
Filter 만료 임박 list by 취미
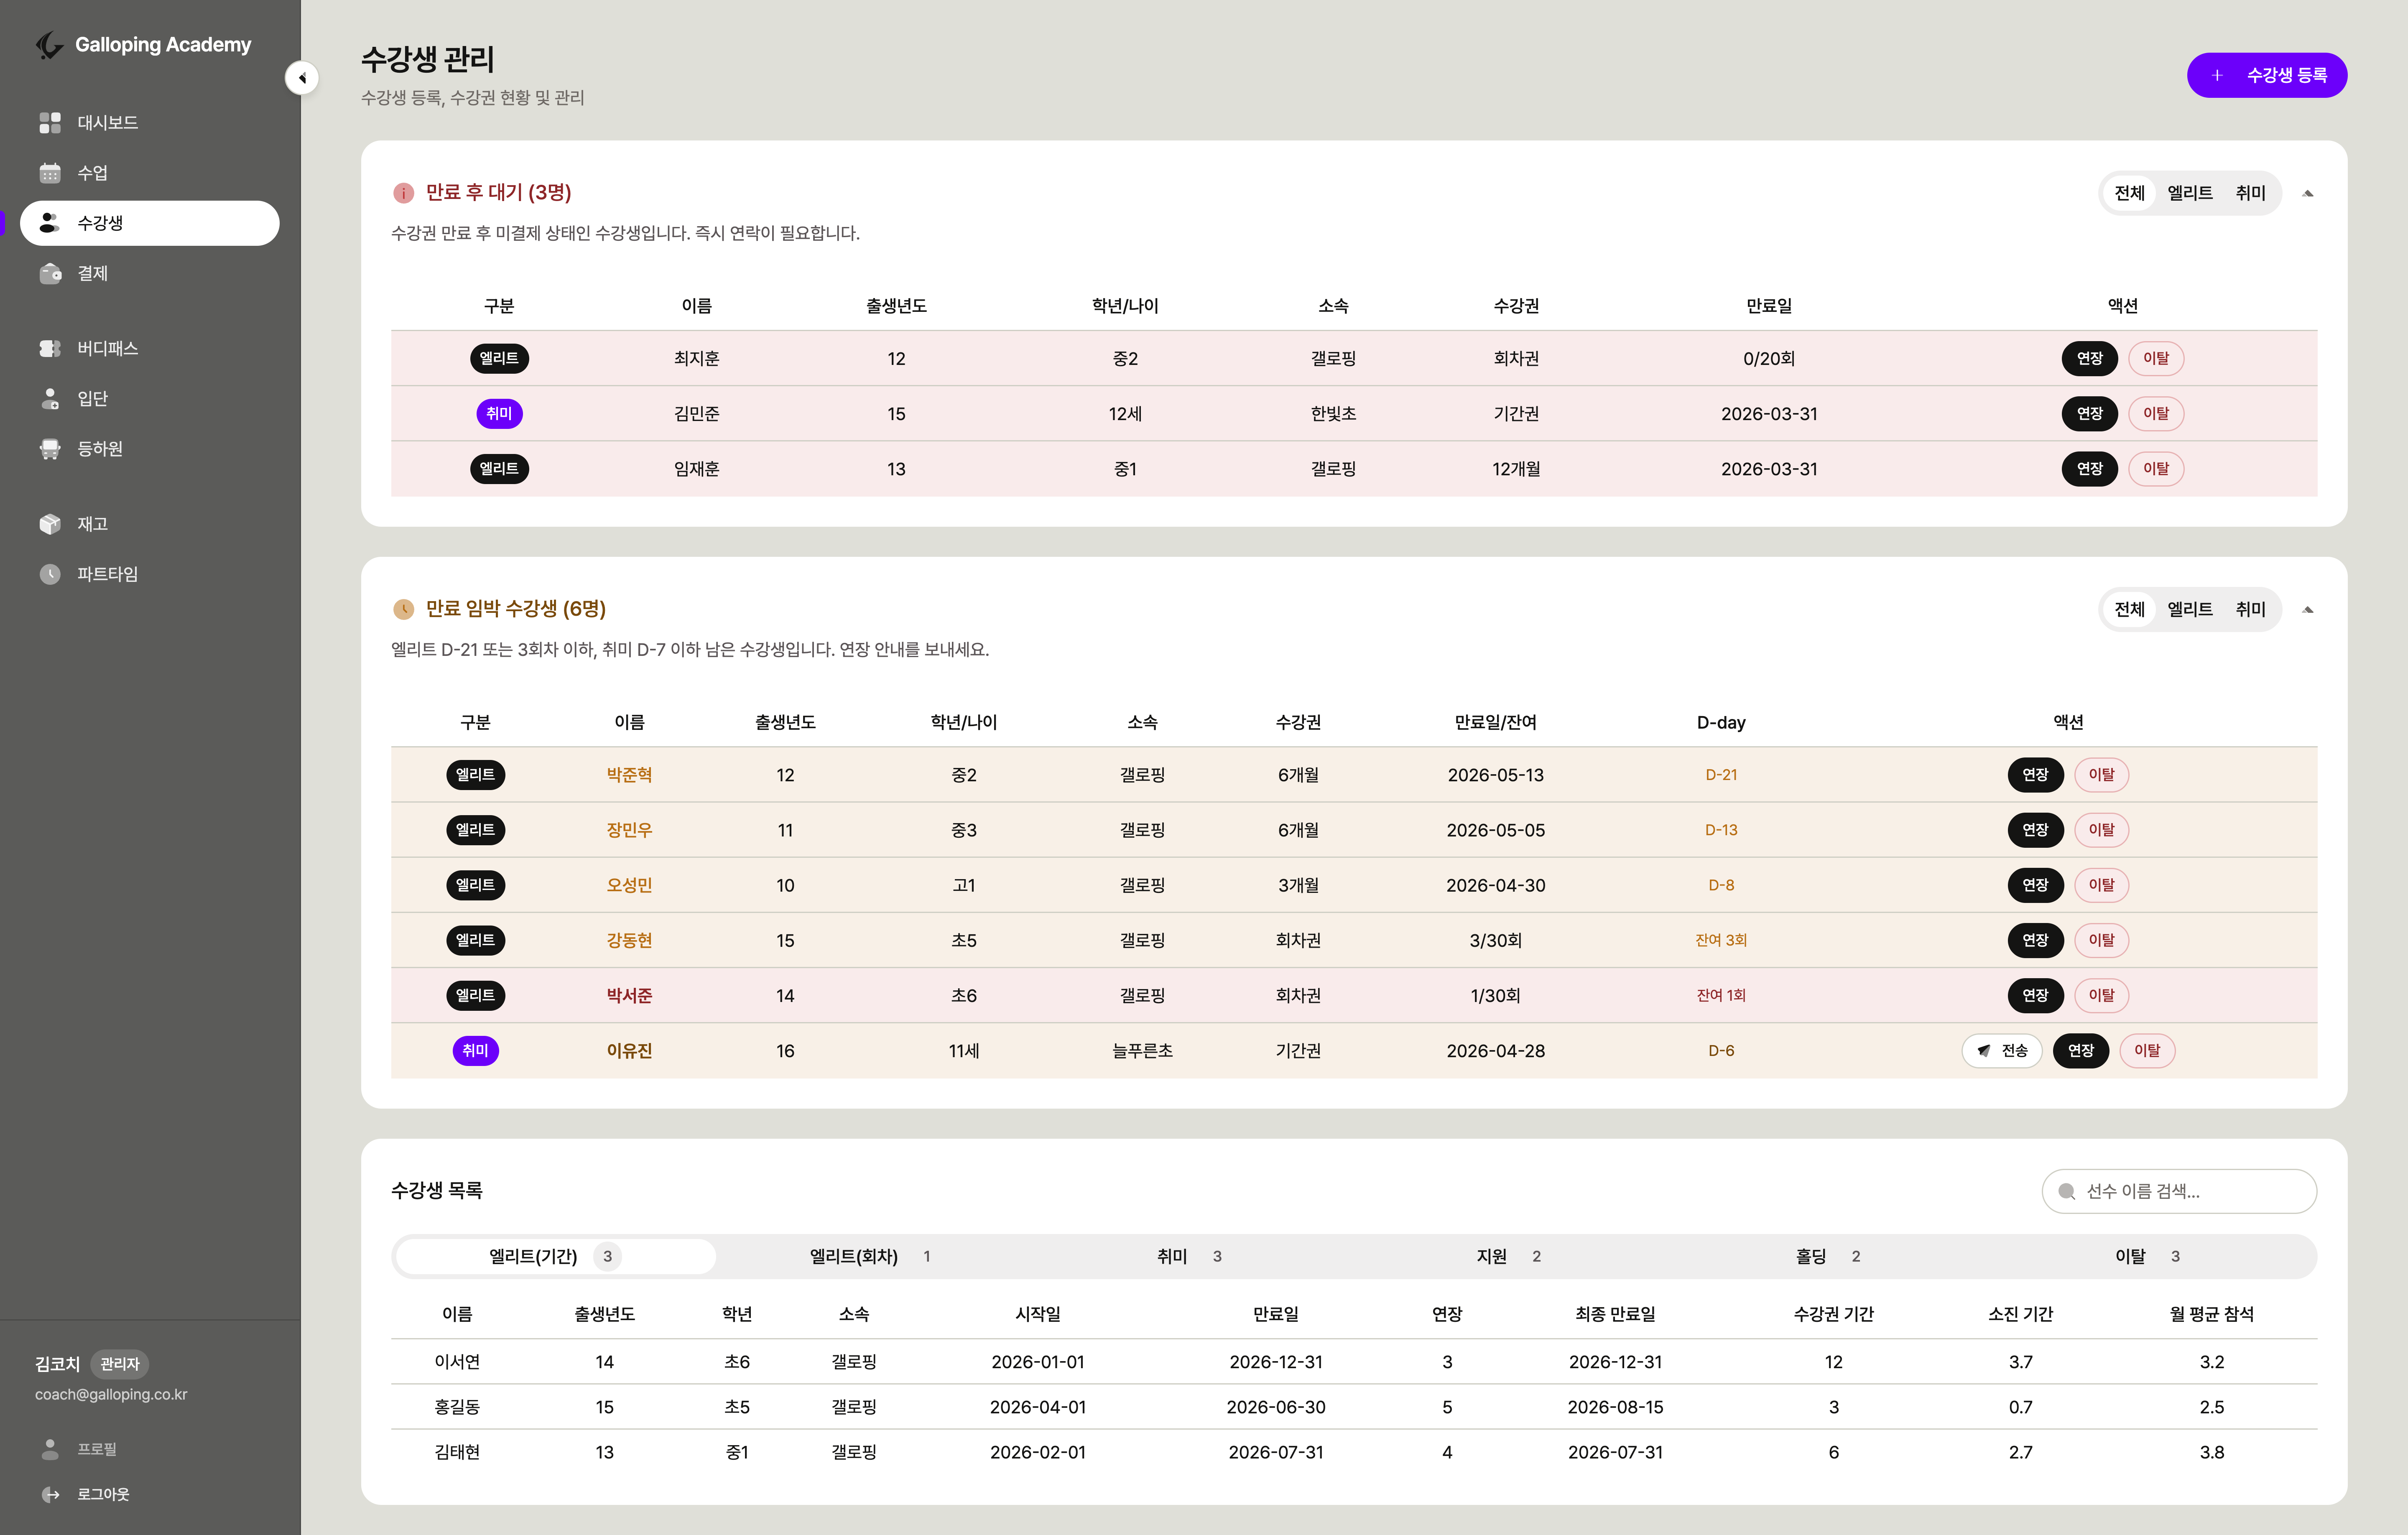click(x=2250, y=609)
